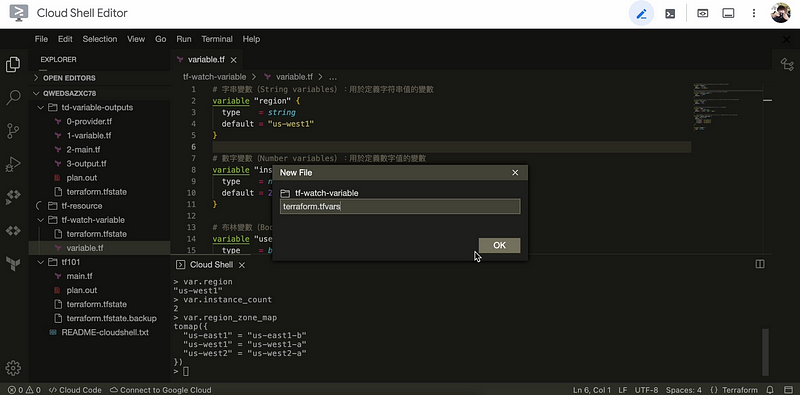The width and height of the screenshot is (800, 395).
Task: Click the session window layout icon
Action: (728, 14)
